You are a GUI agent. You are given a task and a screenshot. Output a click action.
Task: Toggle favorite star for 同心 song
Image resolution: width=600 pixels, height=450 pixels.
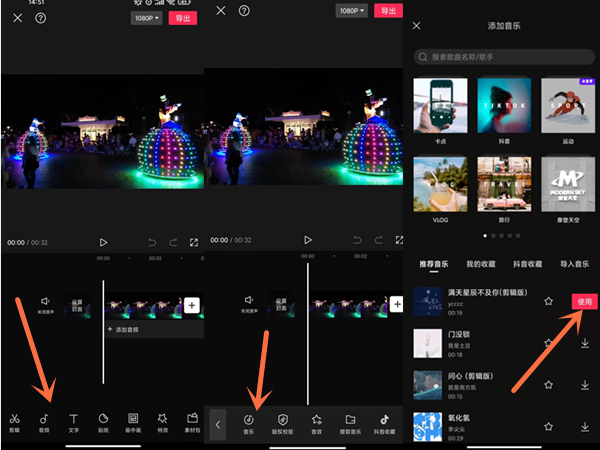pyautogui.click(x=548, y=384)
